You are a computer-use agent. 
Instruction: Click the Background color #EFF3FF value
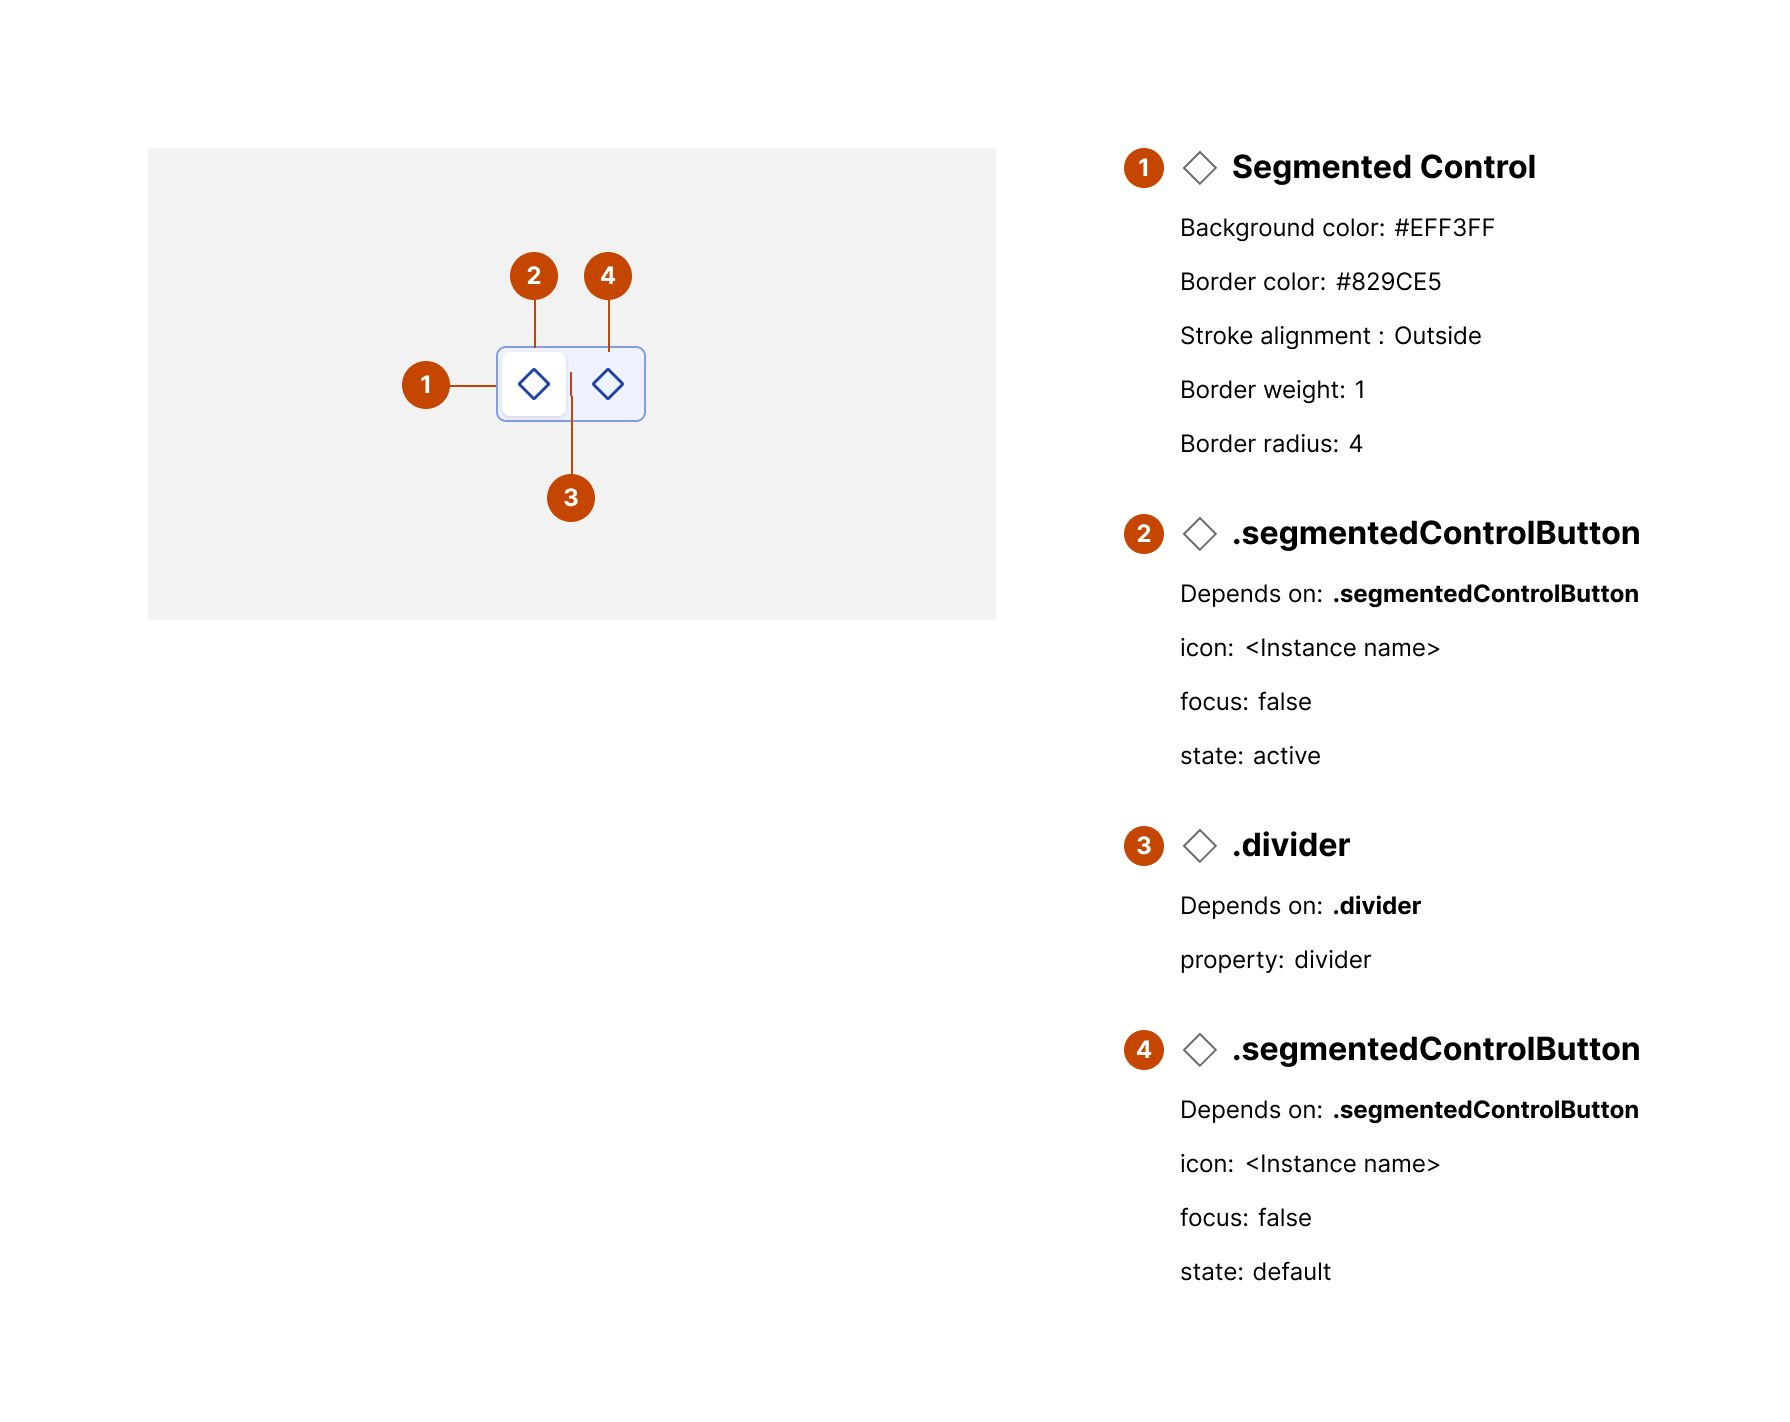tap(1444, 228)
